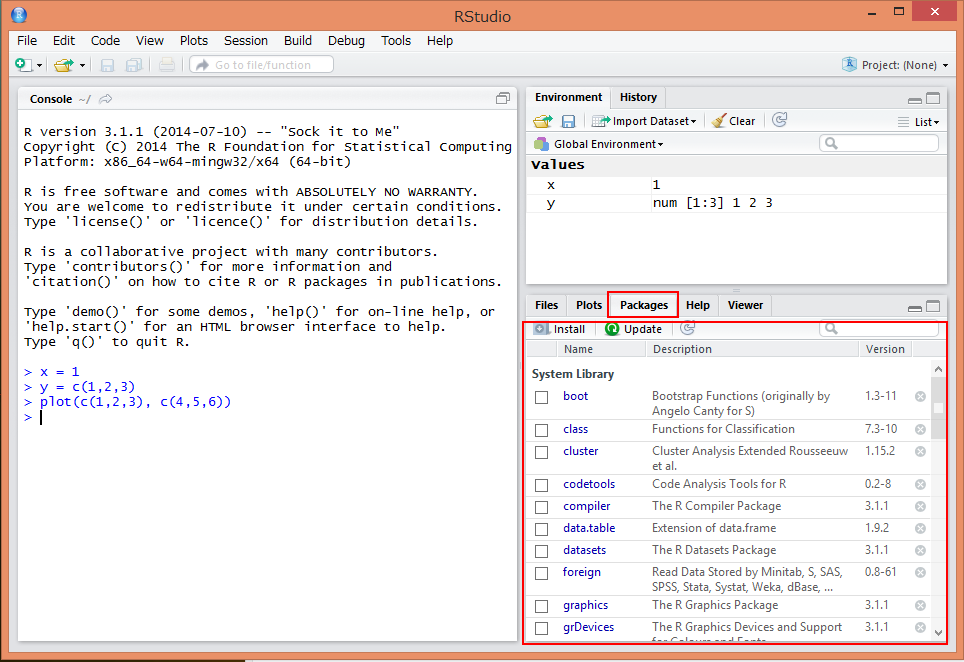This screenshot has width=964, height=662.
Task: Refresh the Packages list icon
Action: [x=687, y=328]
